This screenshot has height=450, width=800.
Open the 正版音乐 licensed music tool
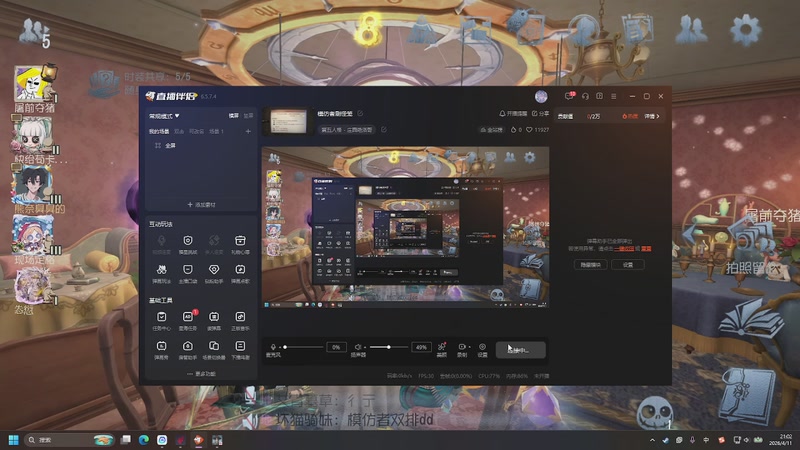pos(240,317)
